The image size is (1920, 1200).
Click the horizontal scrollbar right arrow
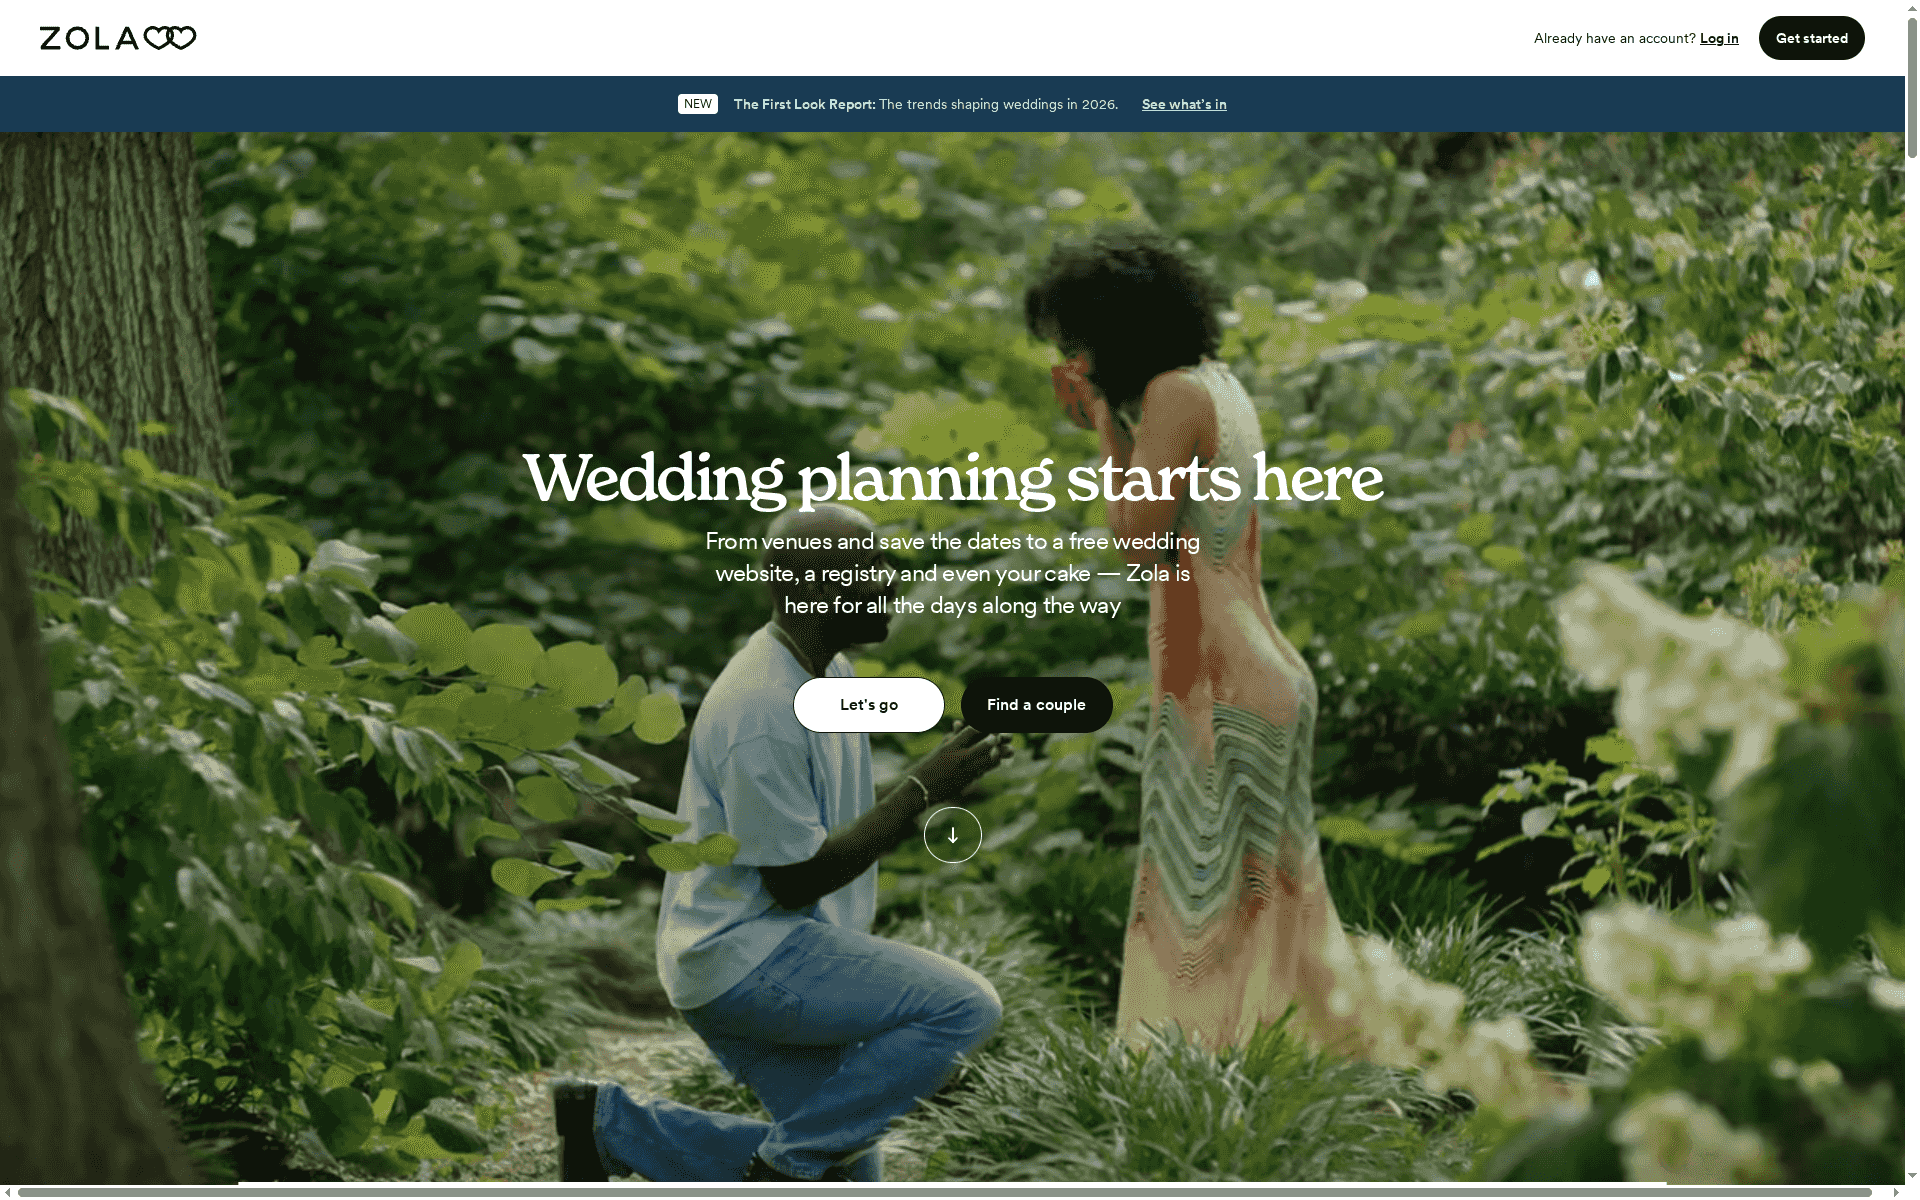(x=1896, y=1192)
